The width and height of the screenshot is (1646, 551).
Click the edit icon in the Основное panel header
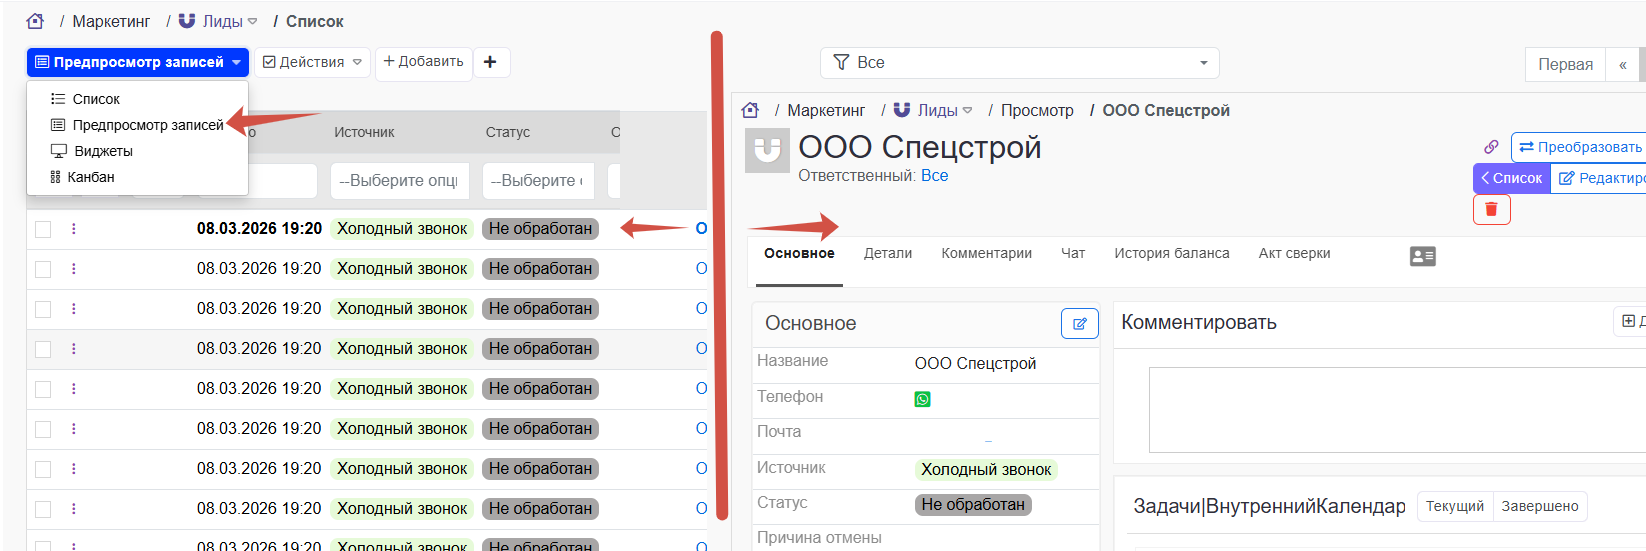1079,323
